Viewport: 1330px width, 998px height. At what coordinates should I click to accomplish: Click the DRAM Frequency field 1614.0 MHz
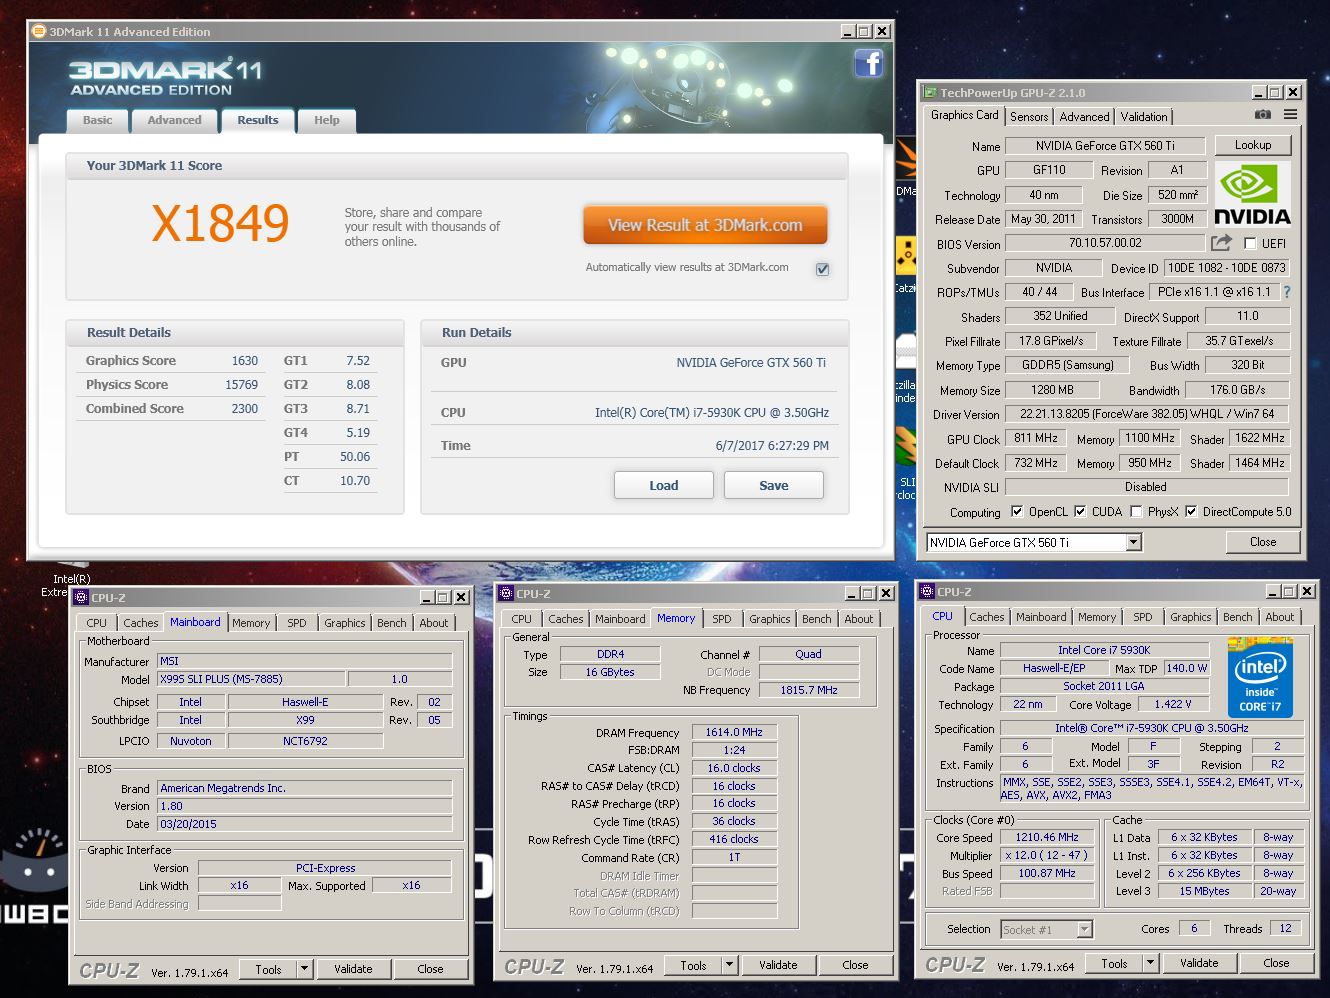734,732
